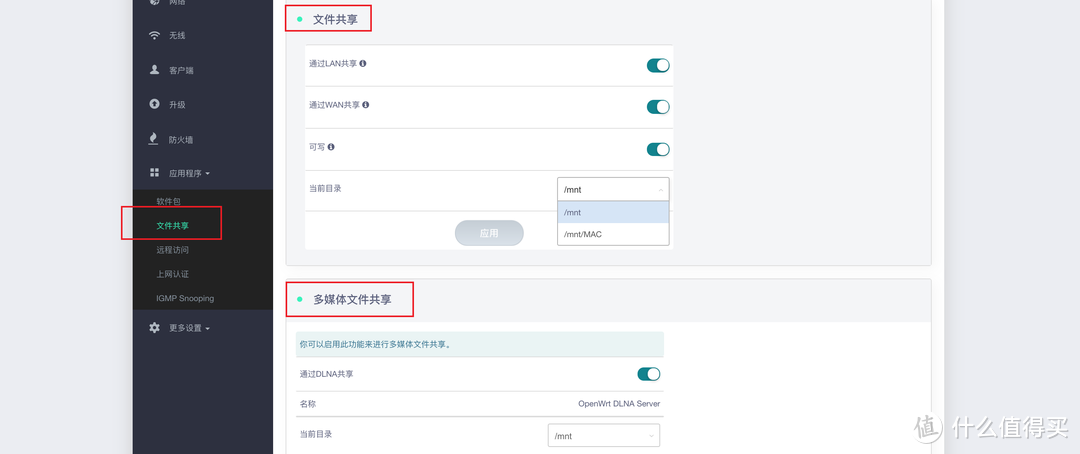Image resolution: width=1080 pixels, height=454 pixels.
Task: Open 远程访问 remote access item
Action: click(x=172, y=249)
